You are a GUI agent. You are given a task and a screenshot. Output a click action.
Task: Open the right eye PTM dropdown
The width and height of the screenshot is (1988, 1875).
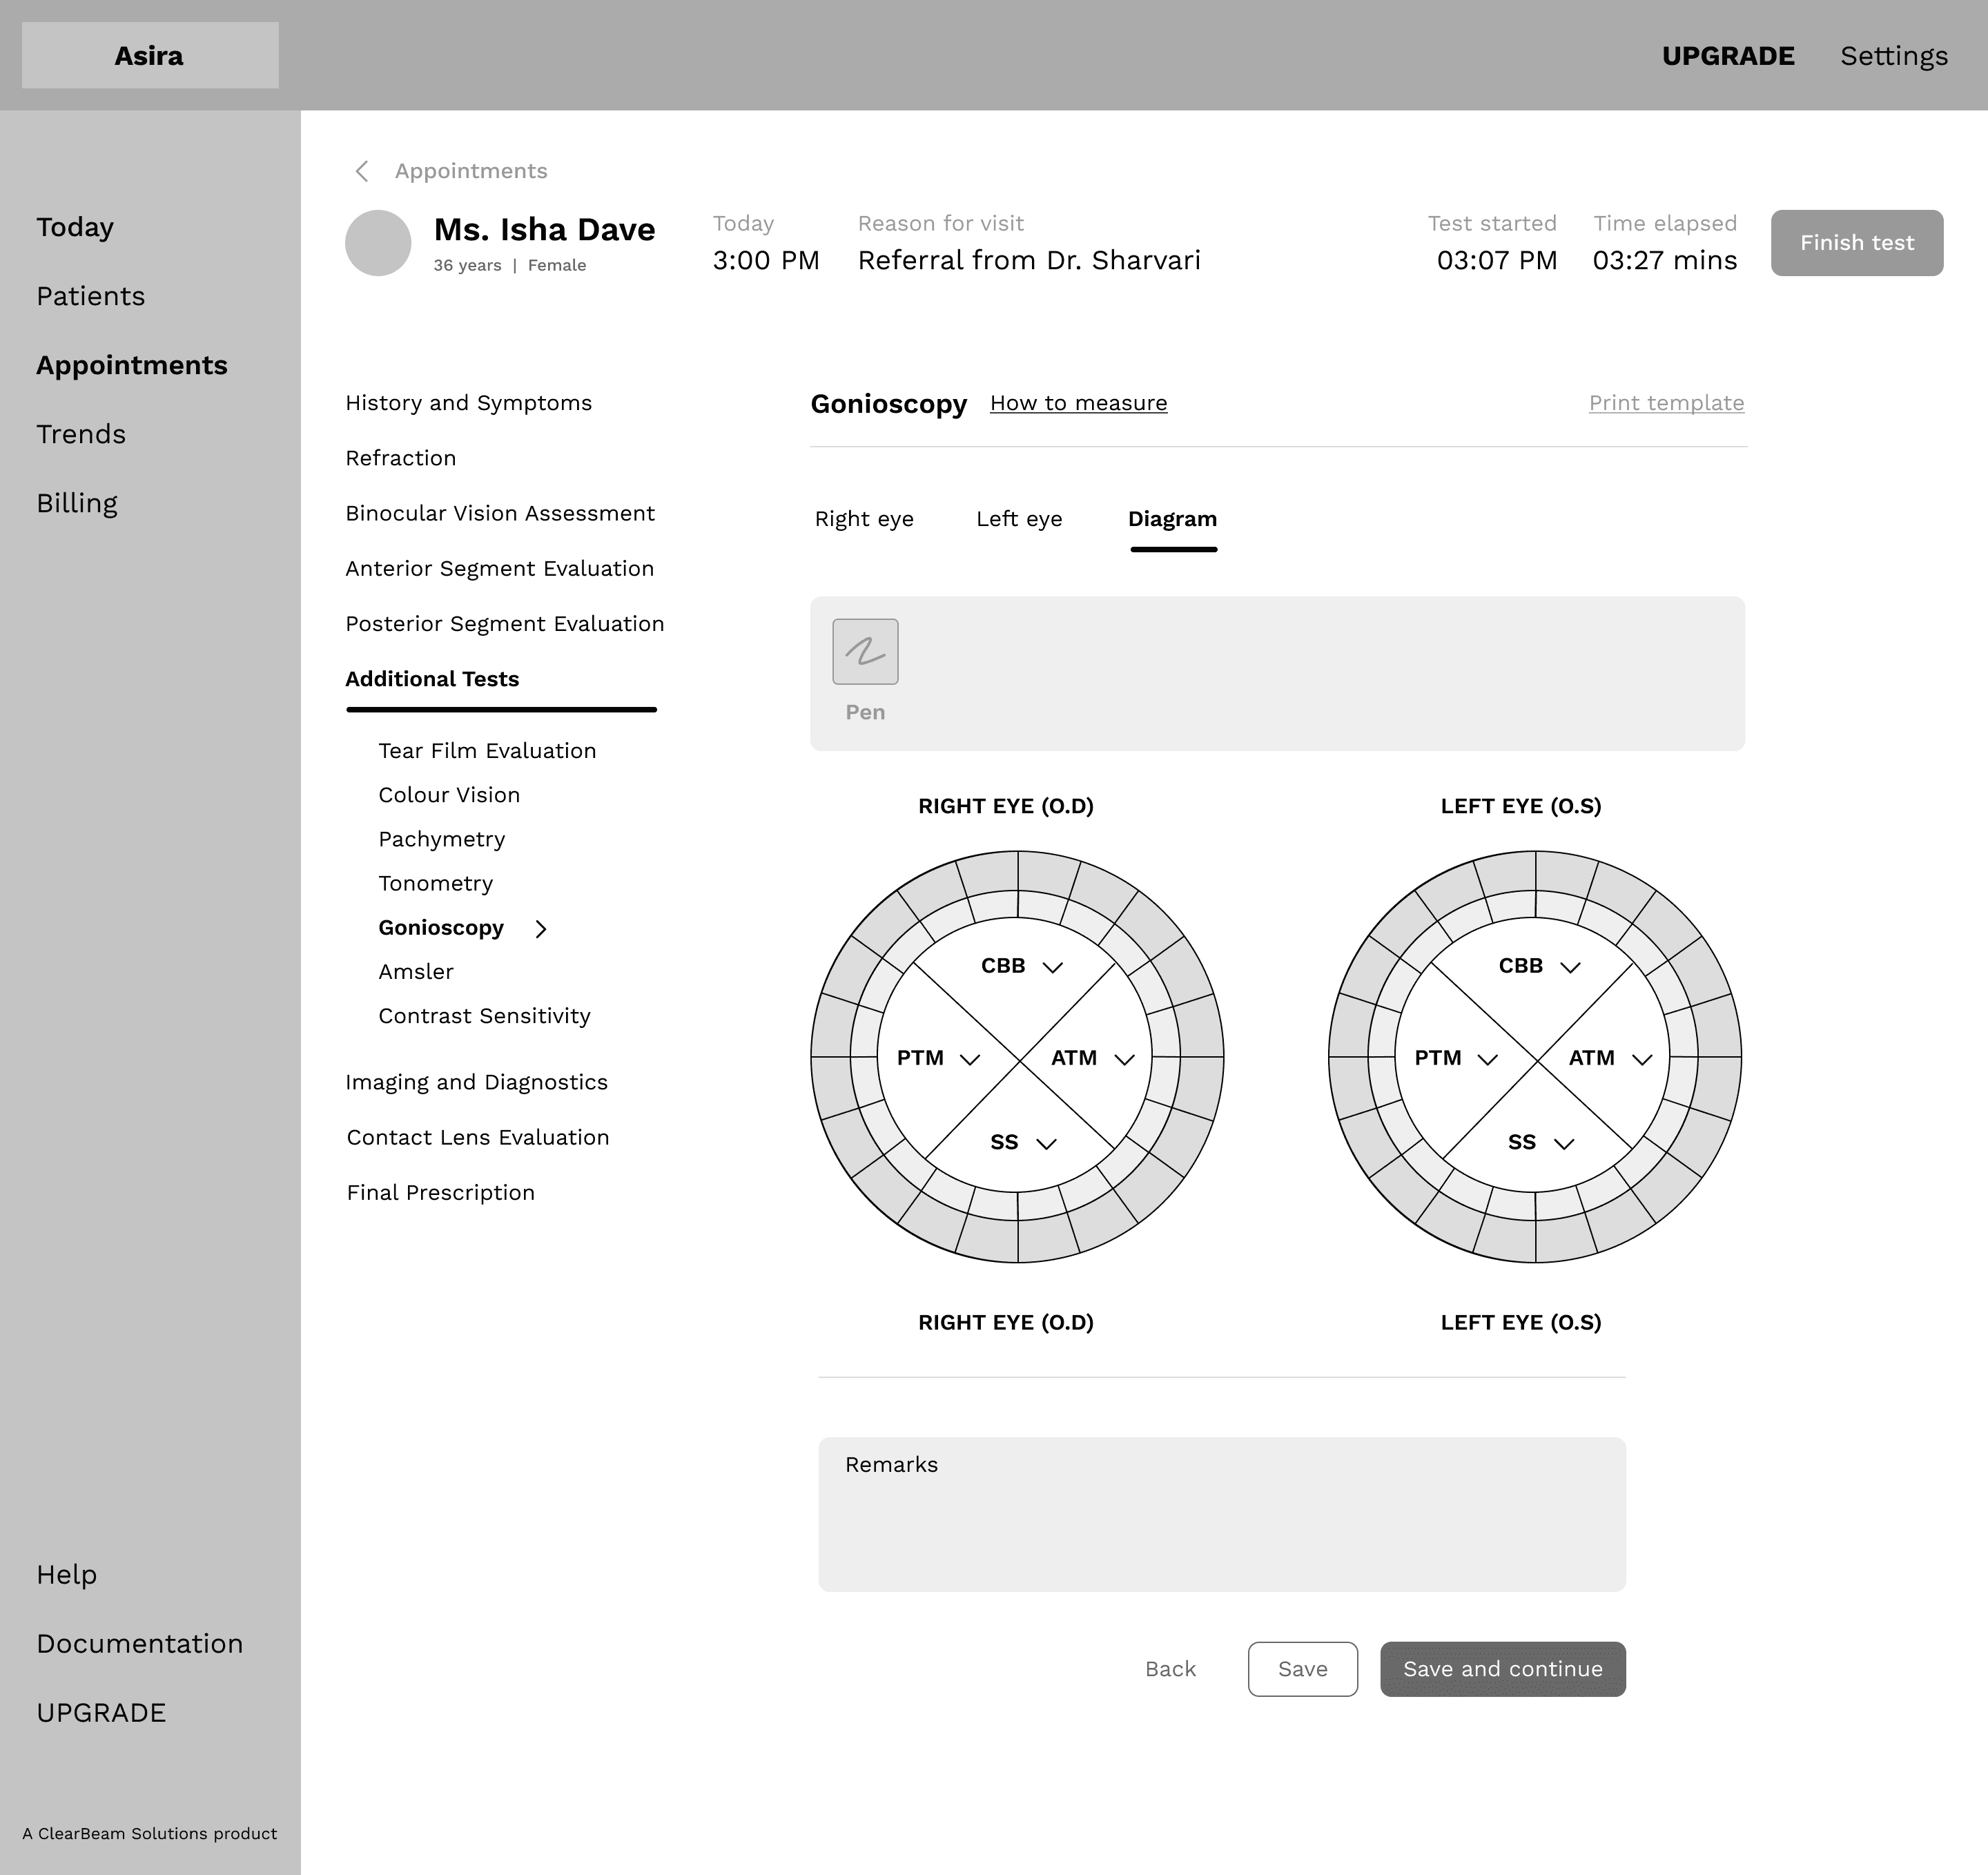pos(969,1059)
